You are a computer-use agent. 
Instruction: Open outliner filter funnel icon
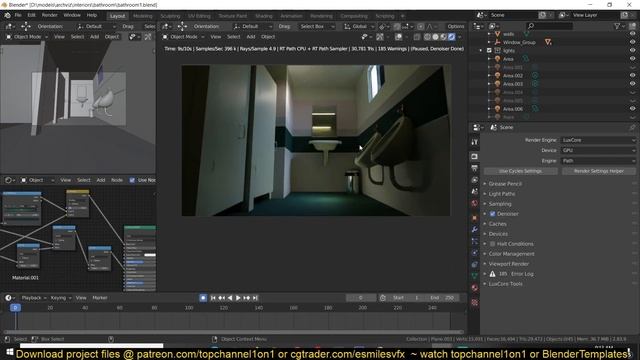pyautogui.click(x=617, y=26)
